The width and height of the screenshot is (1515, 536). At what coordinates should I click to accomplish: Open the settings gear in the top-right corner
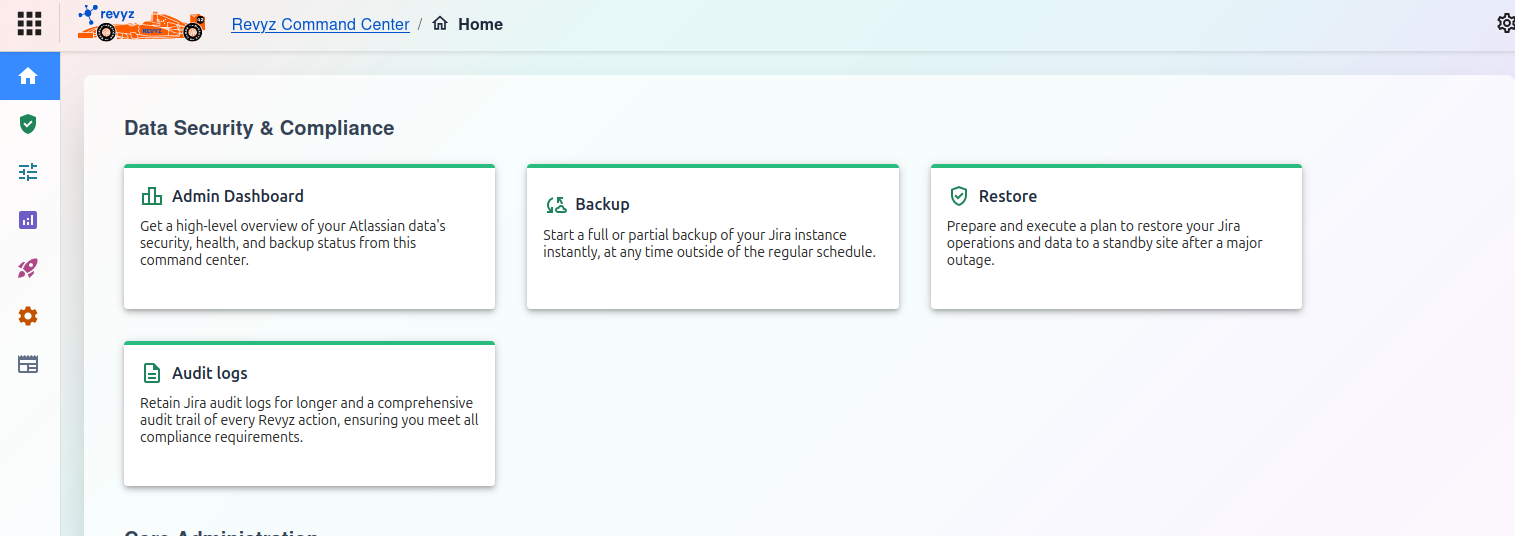(1505, 23)
